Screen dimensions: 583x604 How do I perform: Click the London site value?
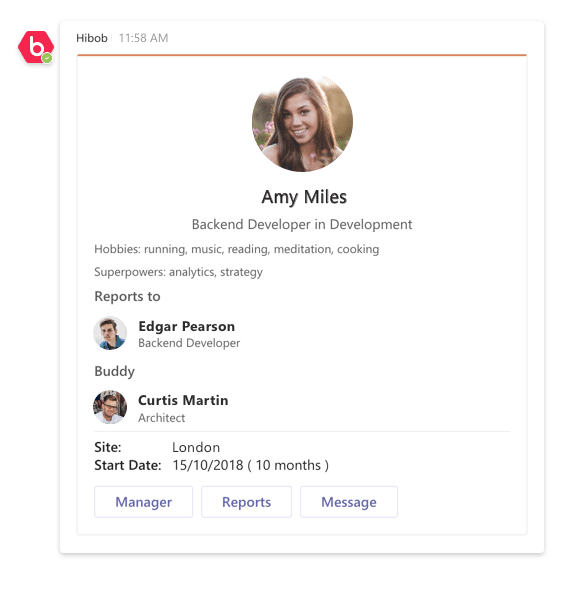click(196, 448)
